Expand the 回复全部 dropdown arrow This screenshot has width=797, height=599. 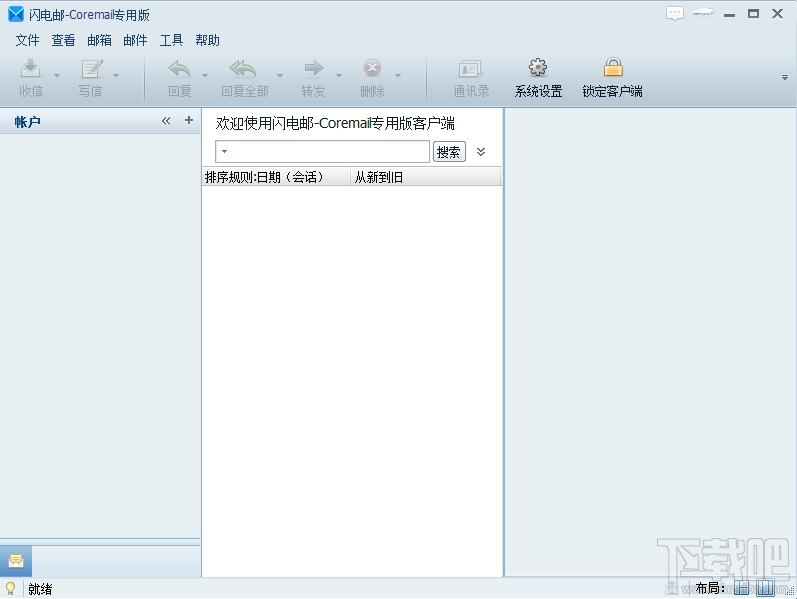[280, 75]
